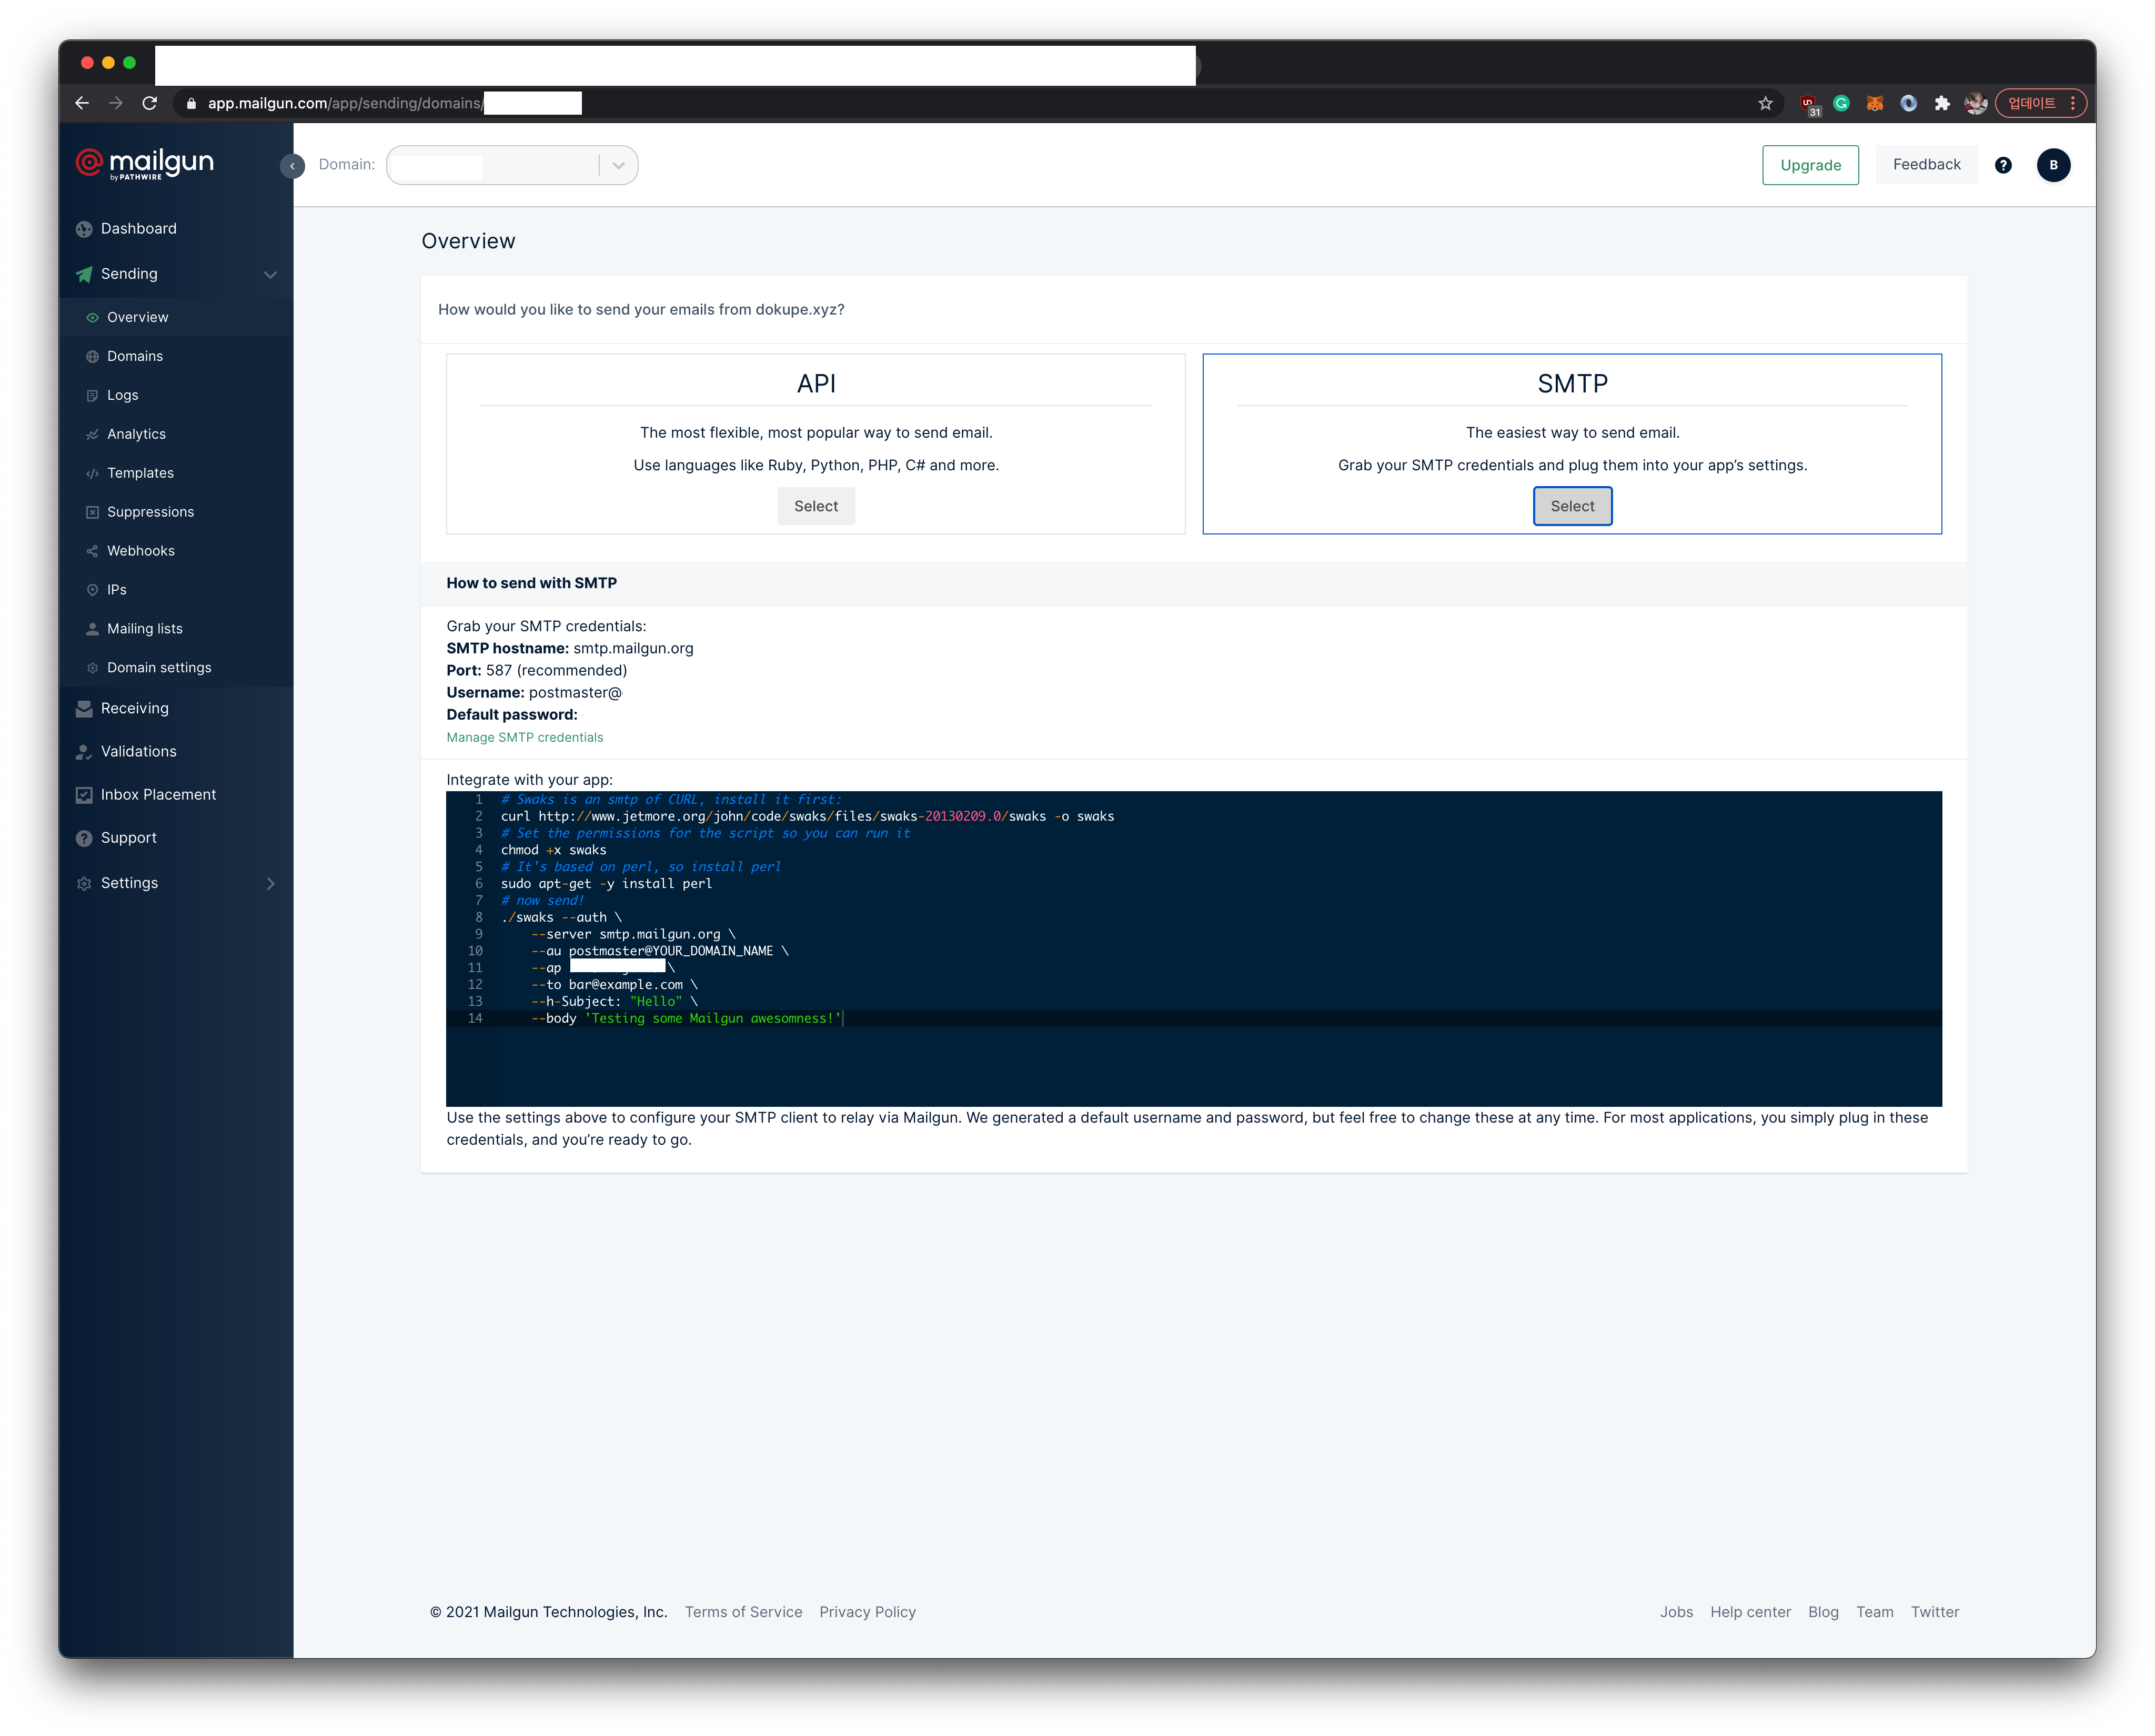Select the API sending method
Viewport: 2155px width, 1736px height.
tap(816, 507)
